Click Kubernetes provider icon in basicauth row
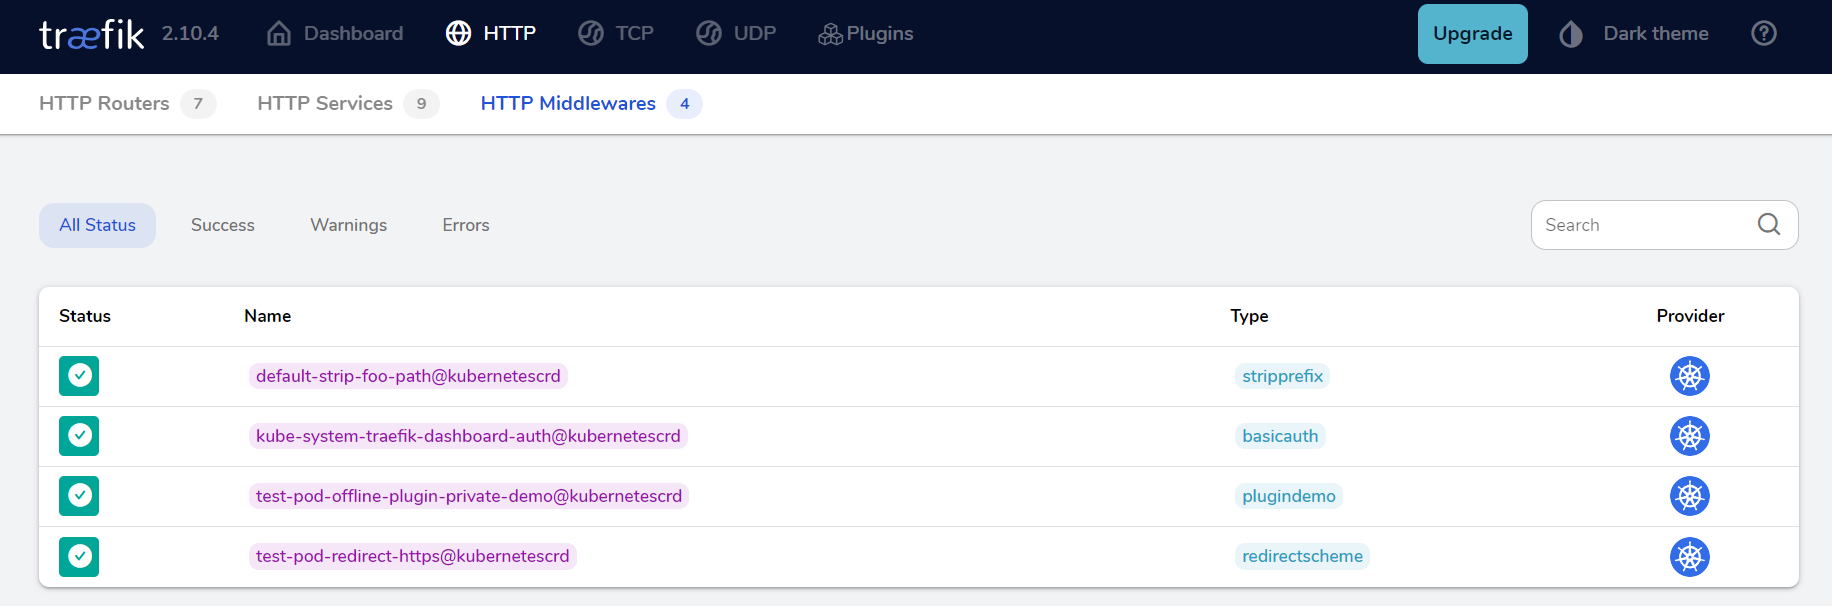 point(1690,436)
